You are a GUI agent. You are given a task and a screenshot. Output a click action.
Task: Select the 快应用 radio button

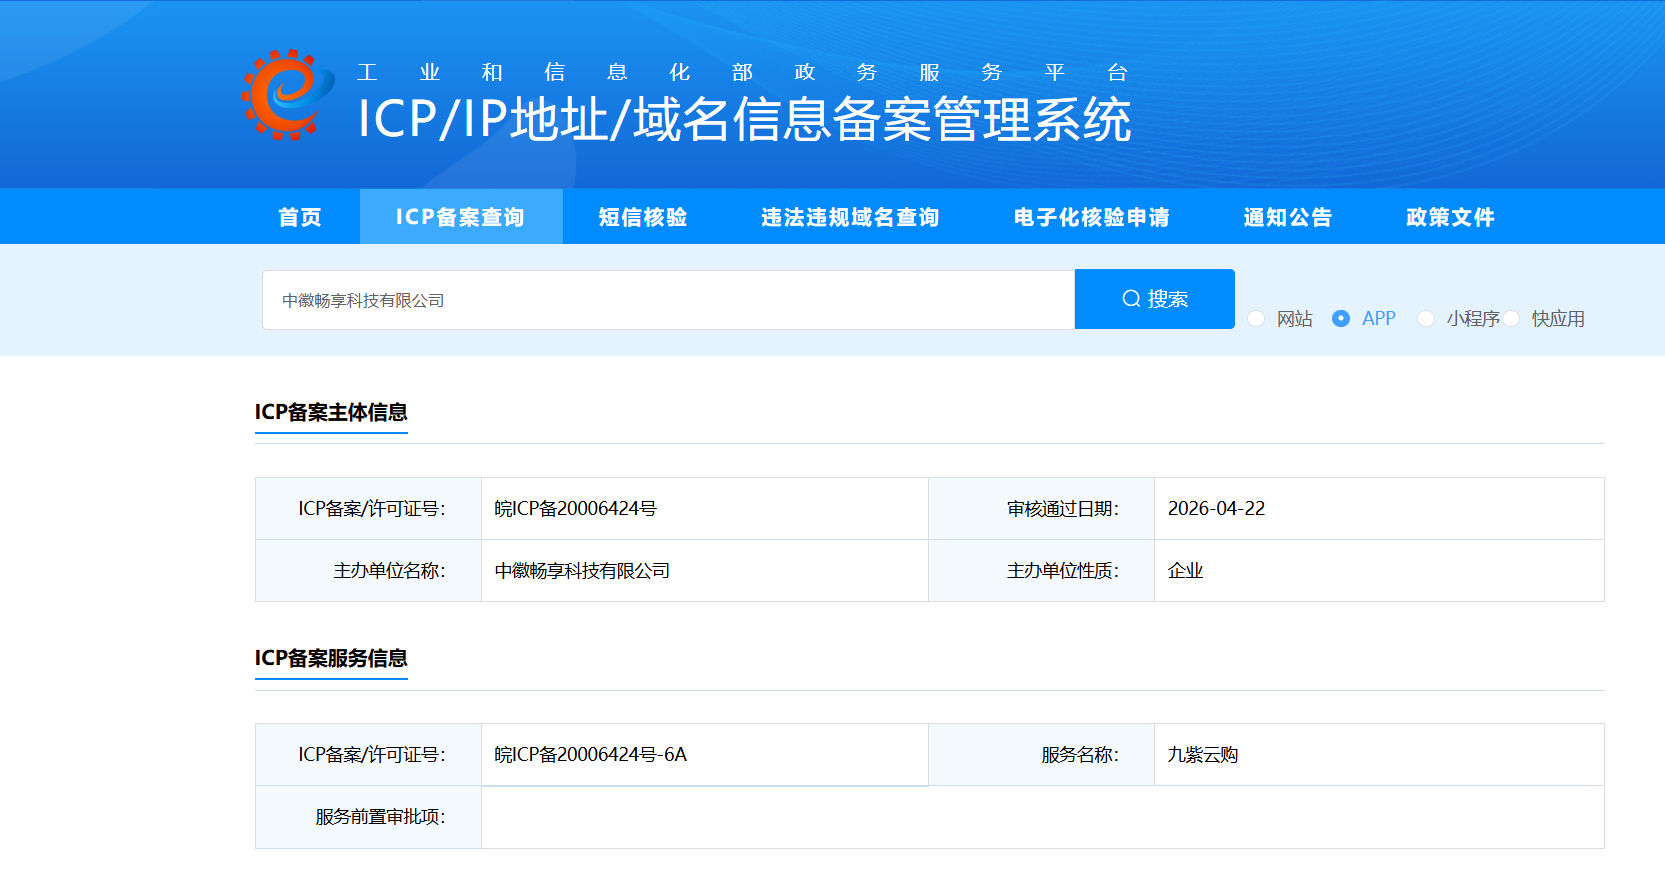[1511, 318]
